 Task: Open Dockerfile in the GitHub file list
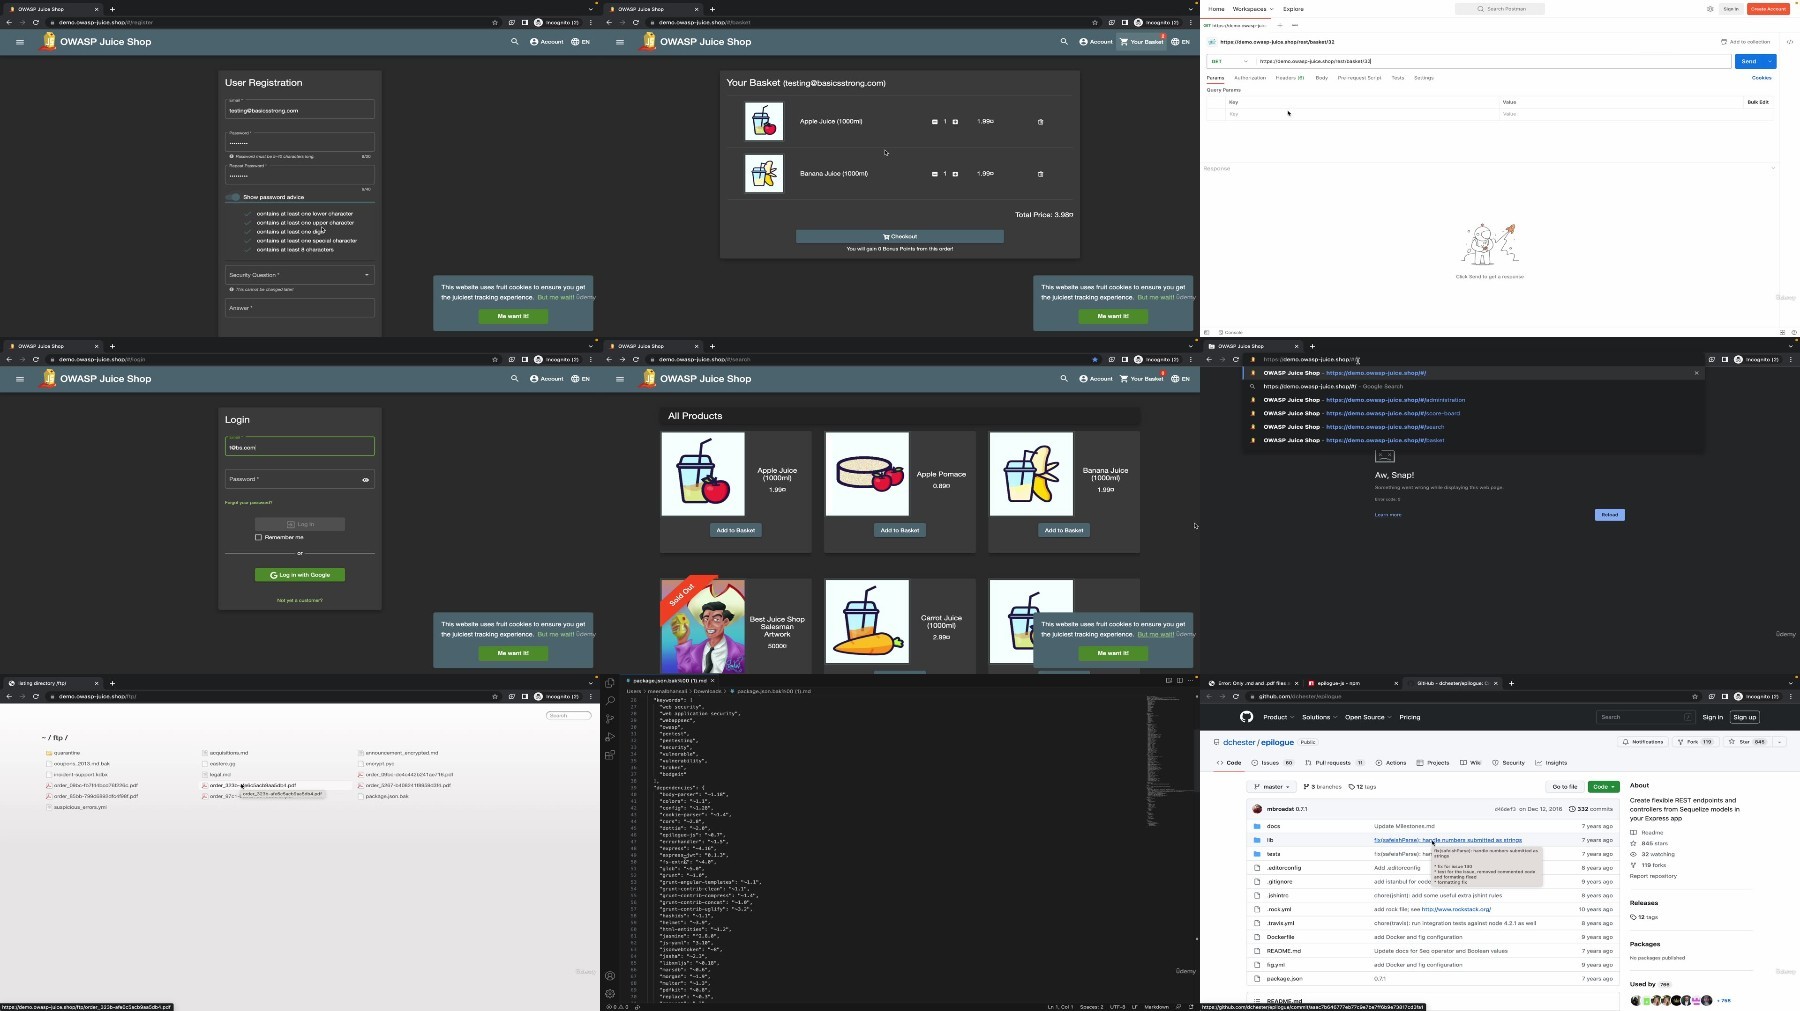[1280, 937]
